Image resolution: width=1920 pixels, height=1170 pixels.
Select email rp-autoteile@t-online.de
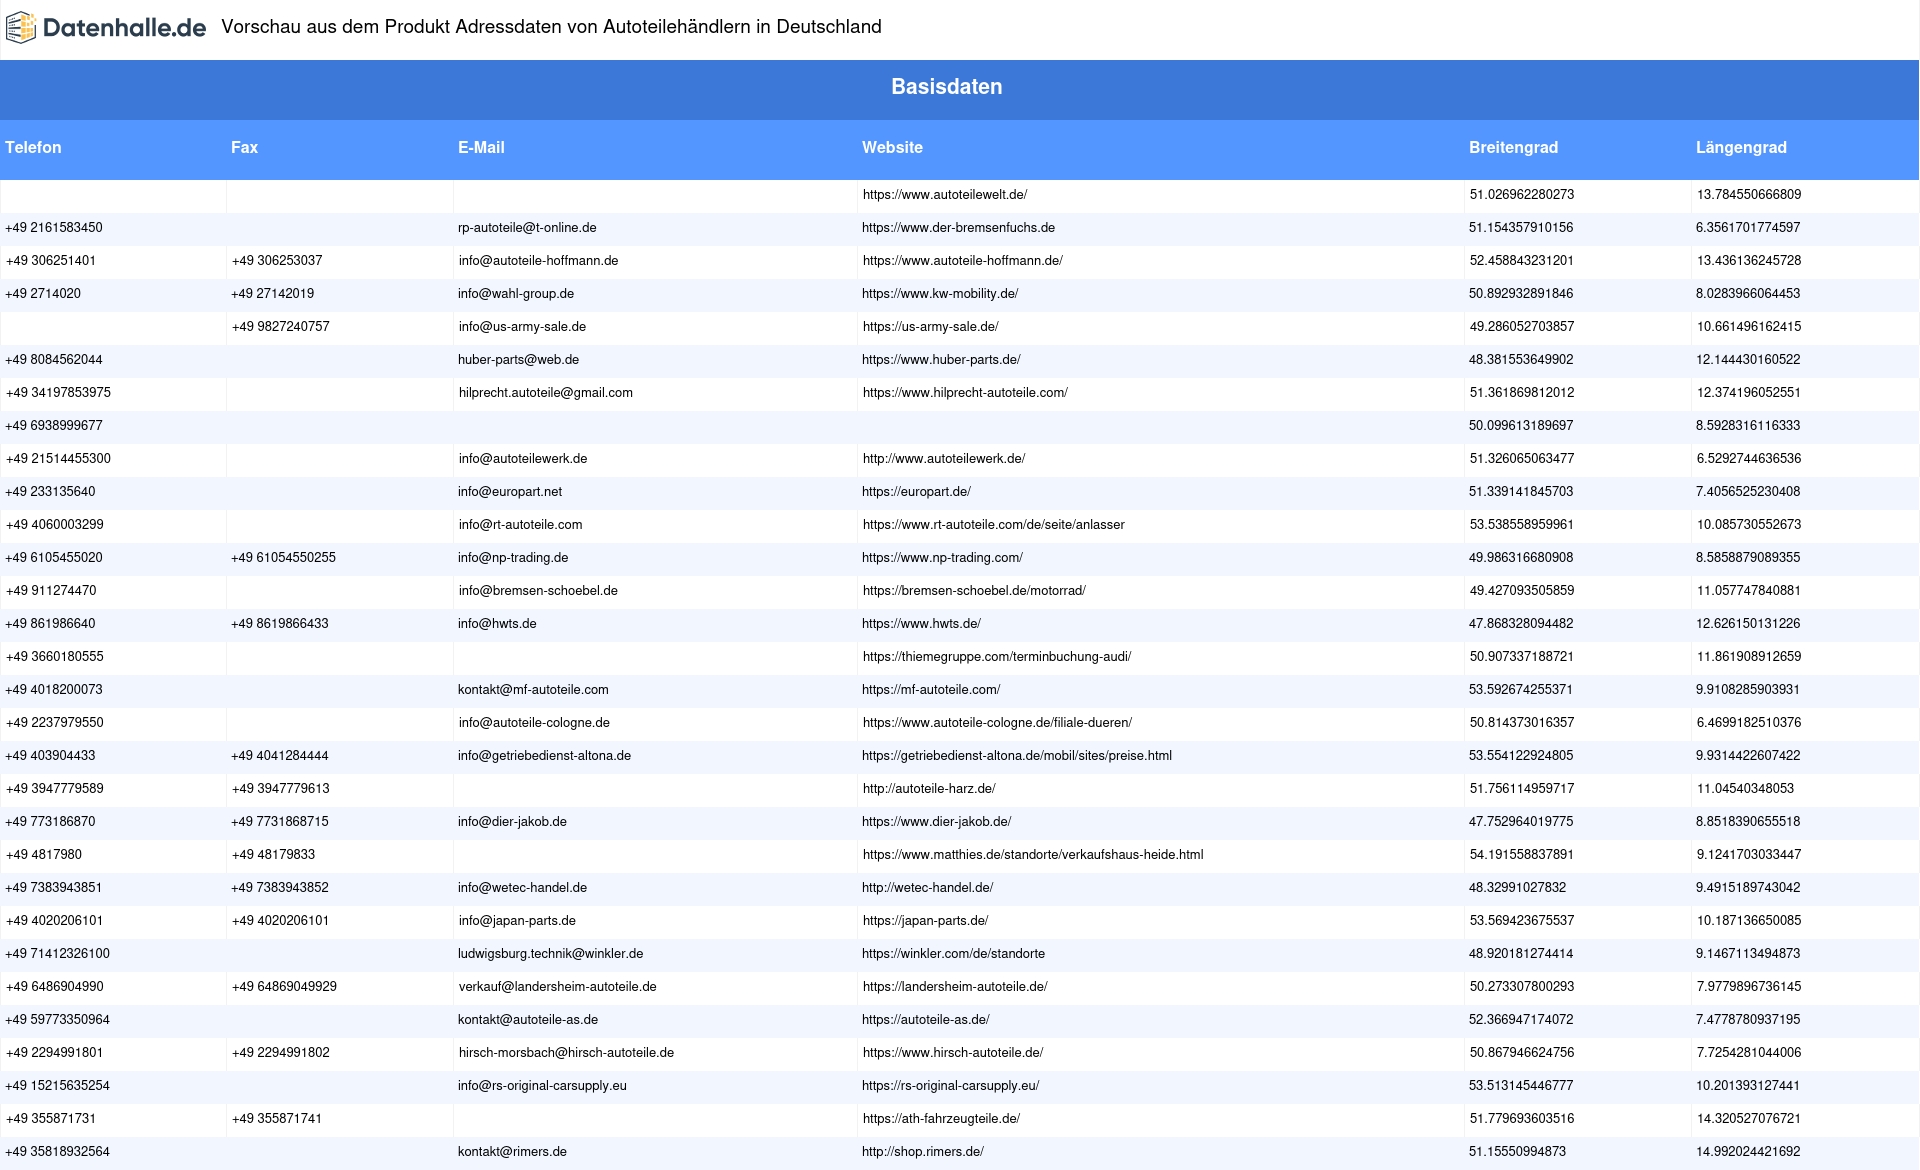click(x=527, y=228)
